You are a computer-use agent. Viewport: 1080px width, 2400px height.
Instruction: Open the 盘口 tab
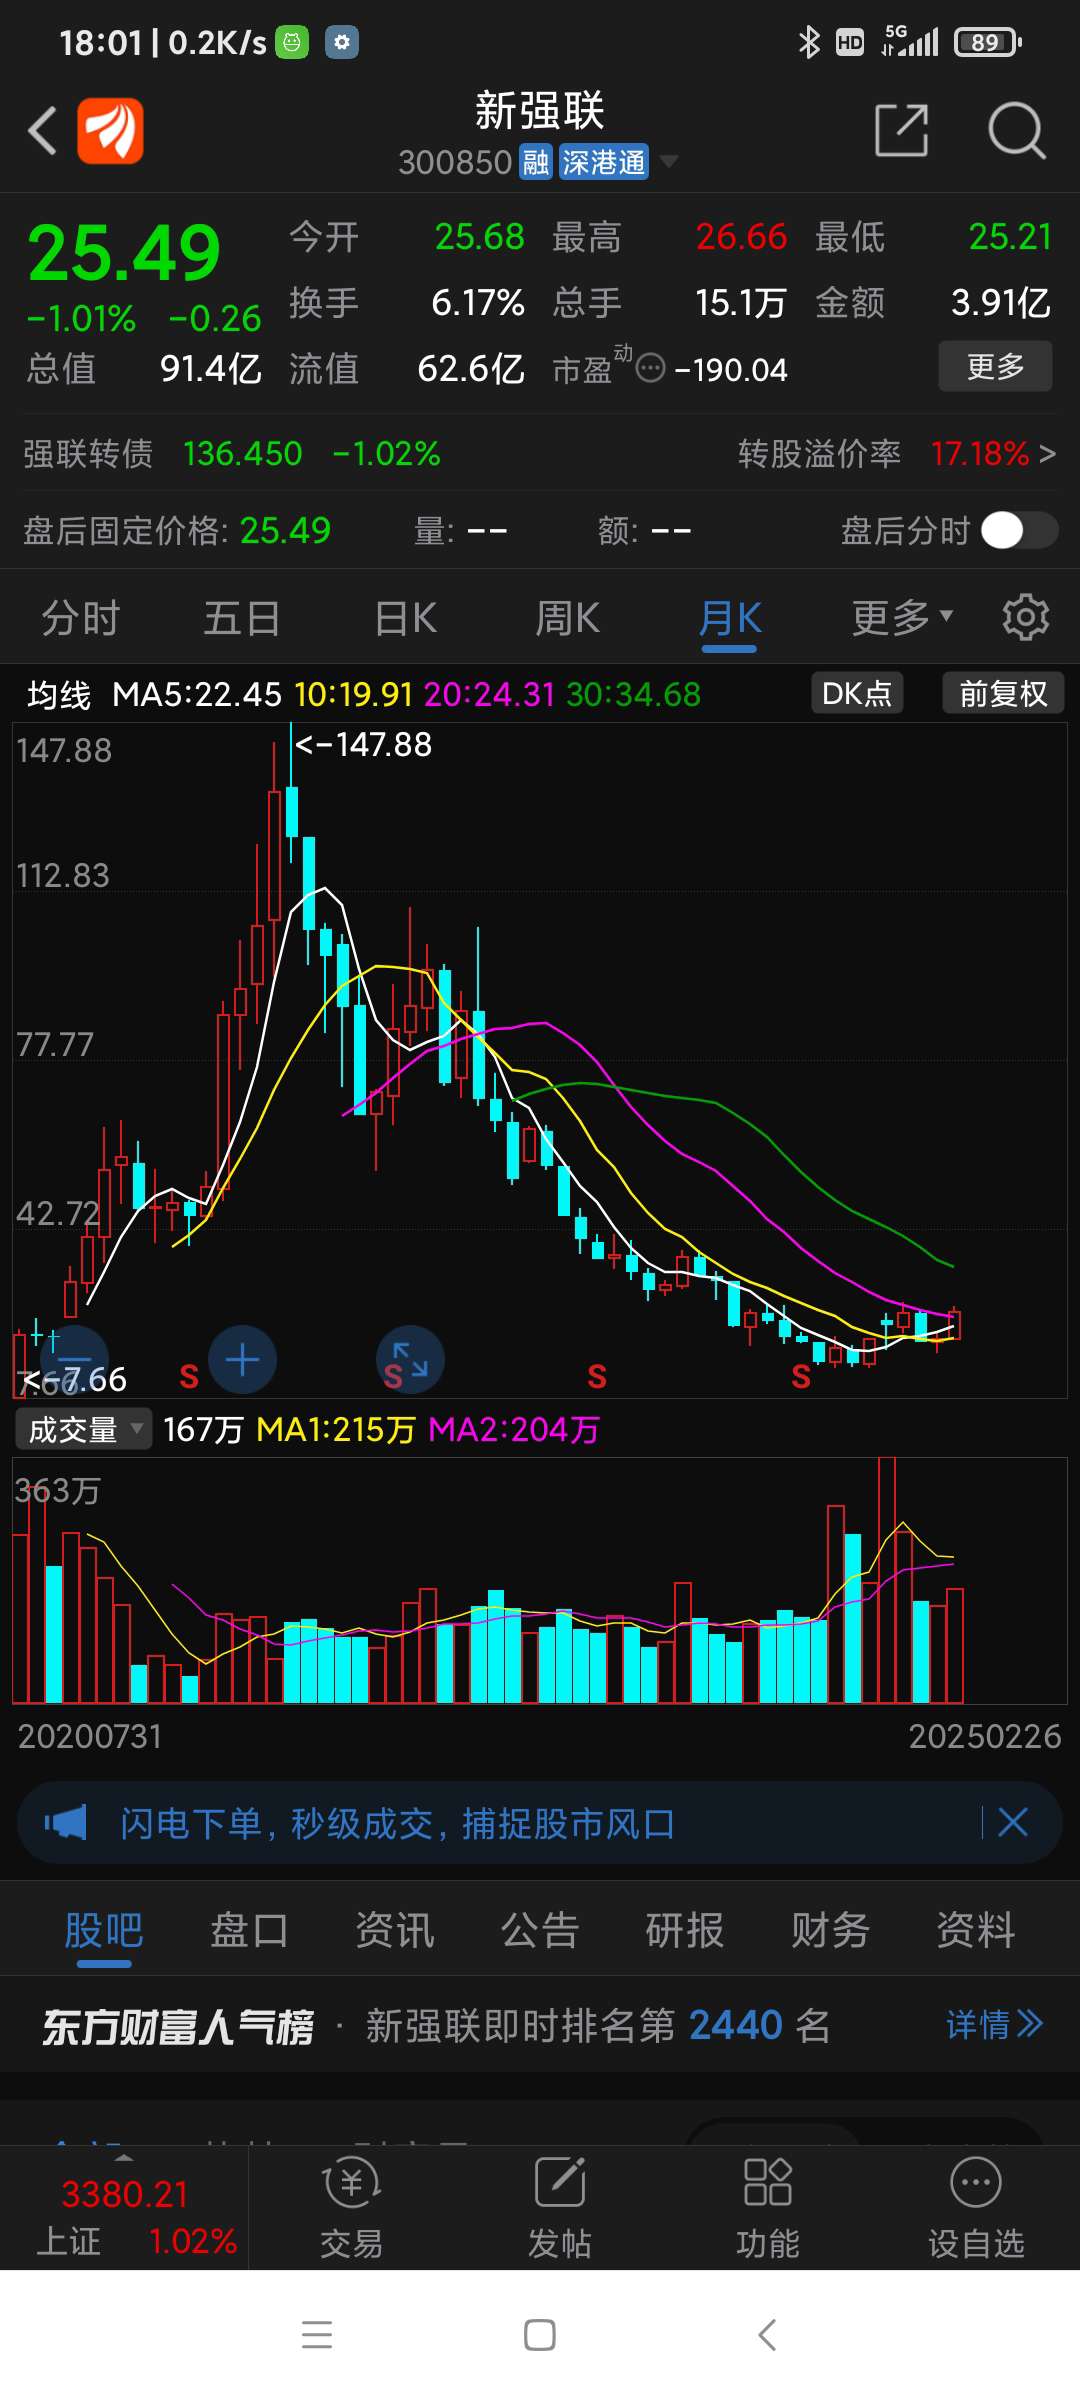pyautogui.click(x=249, y=1929)
